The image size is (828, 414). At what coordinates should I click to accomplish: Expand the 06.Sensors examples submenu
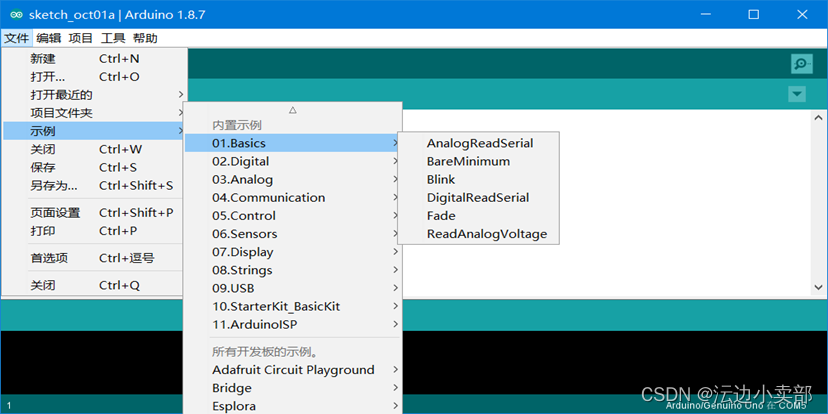[293, 233]
